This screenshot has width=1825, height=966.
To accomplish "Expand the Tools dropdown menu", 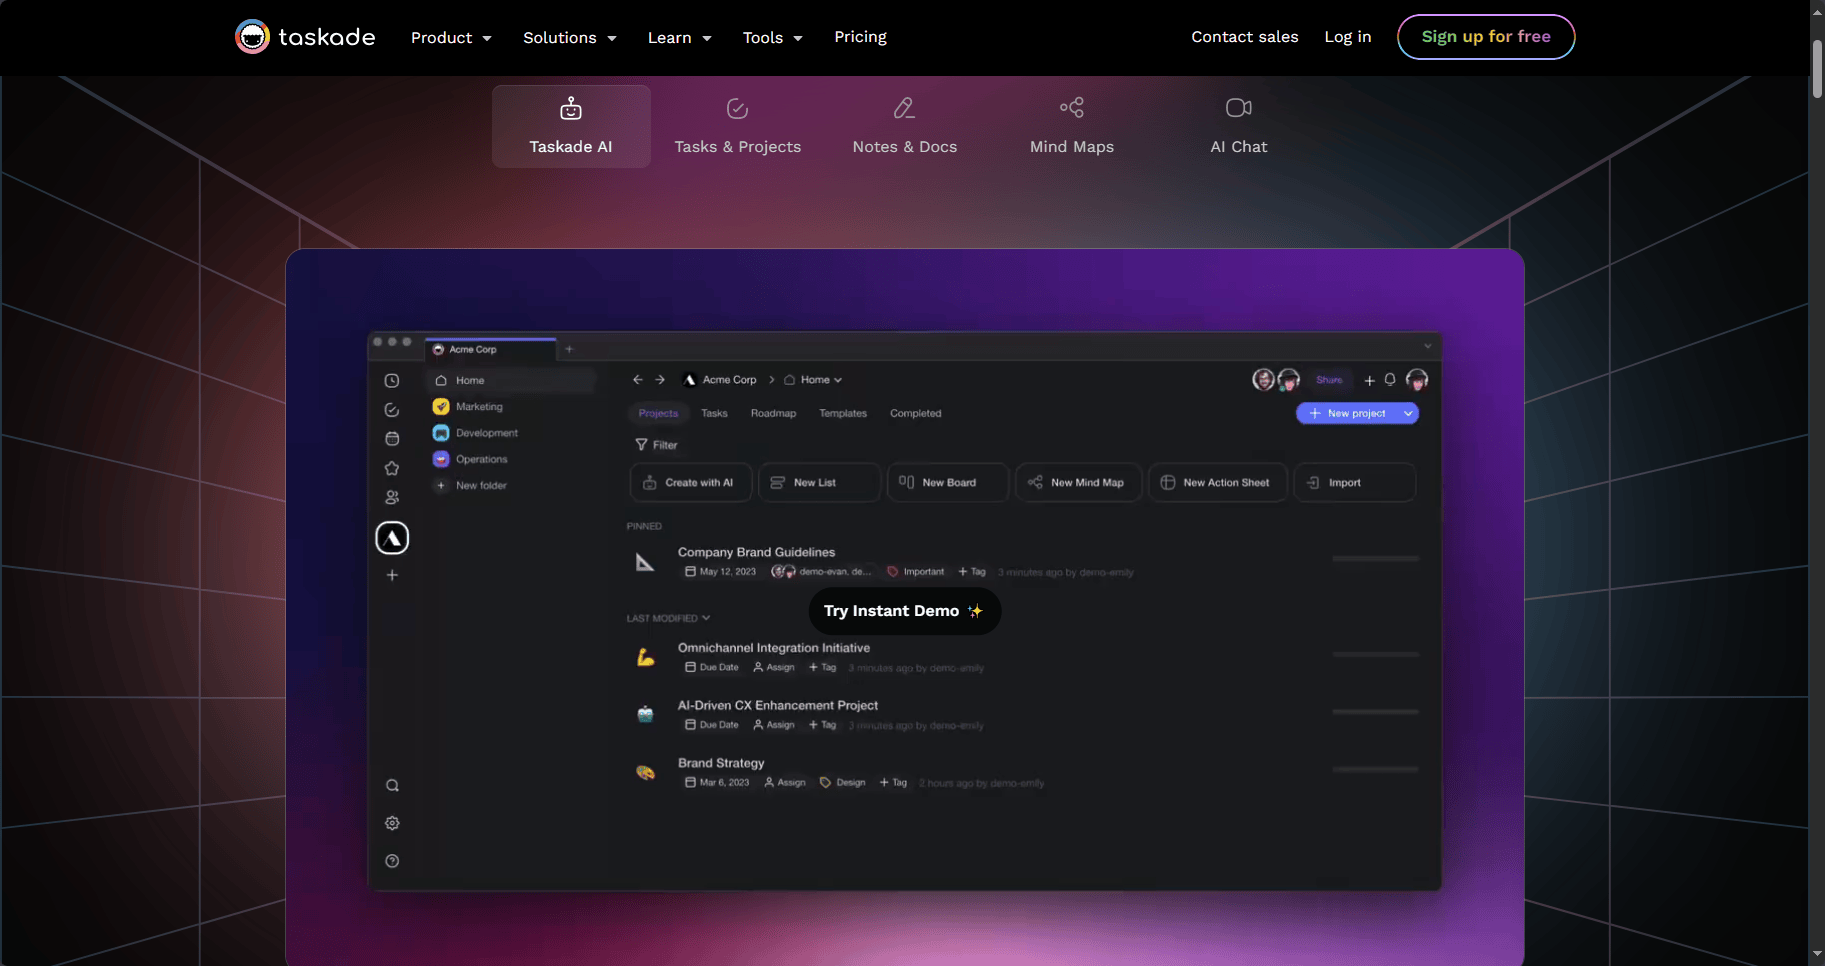I will (x=772, y=37).
